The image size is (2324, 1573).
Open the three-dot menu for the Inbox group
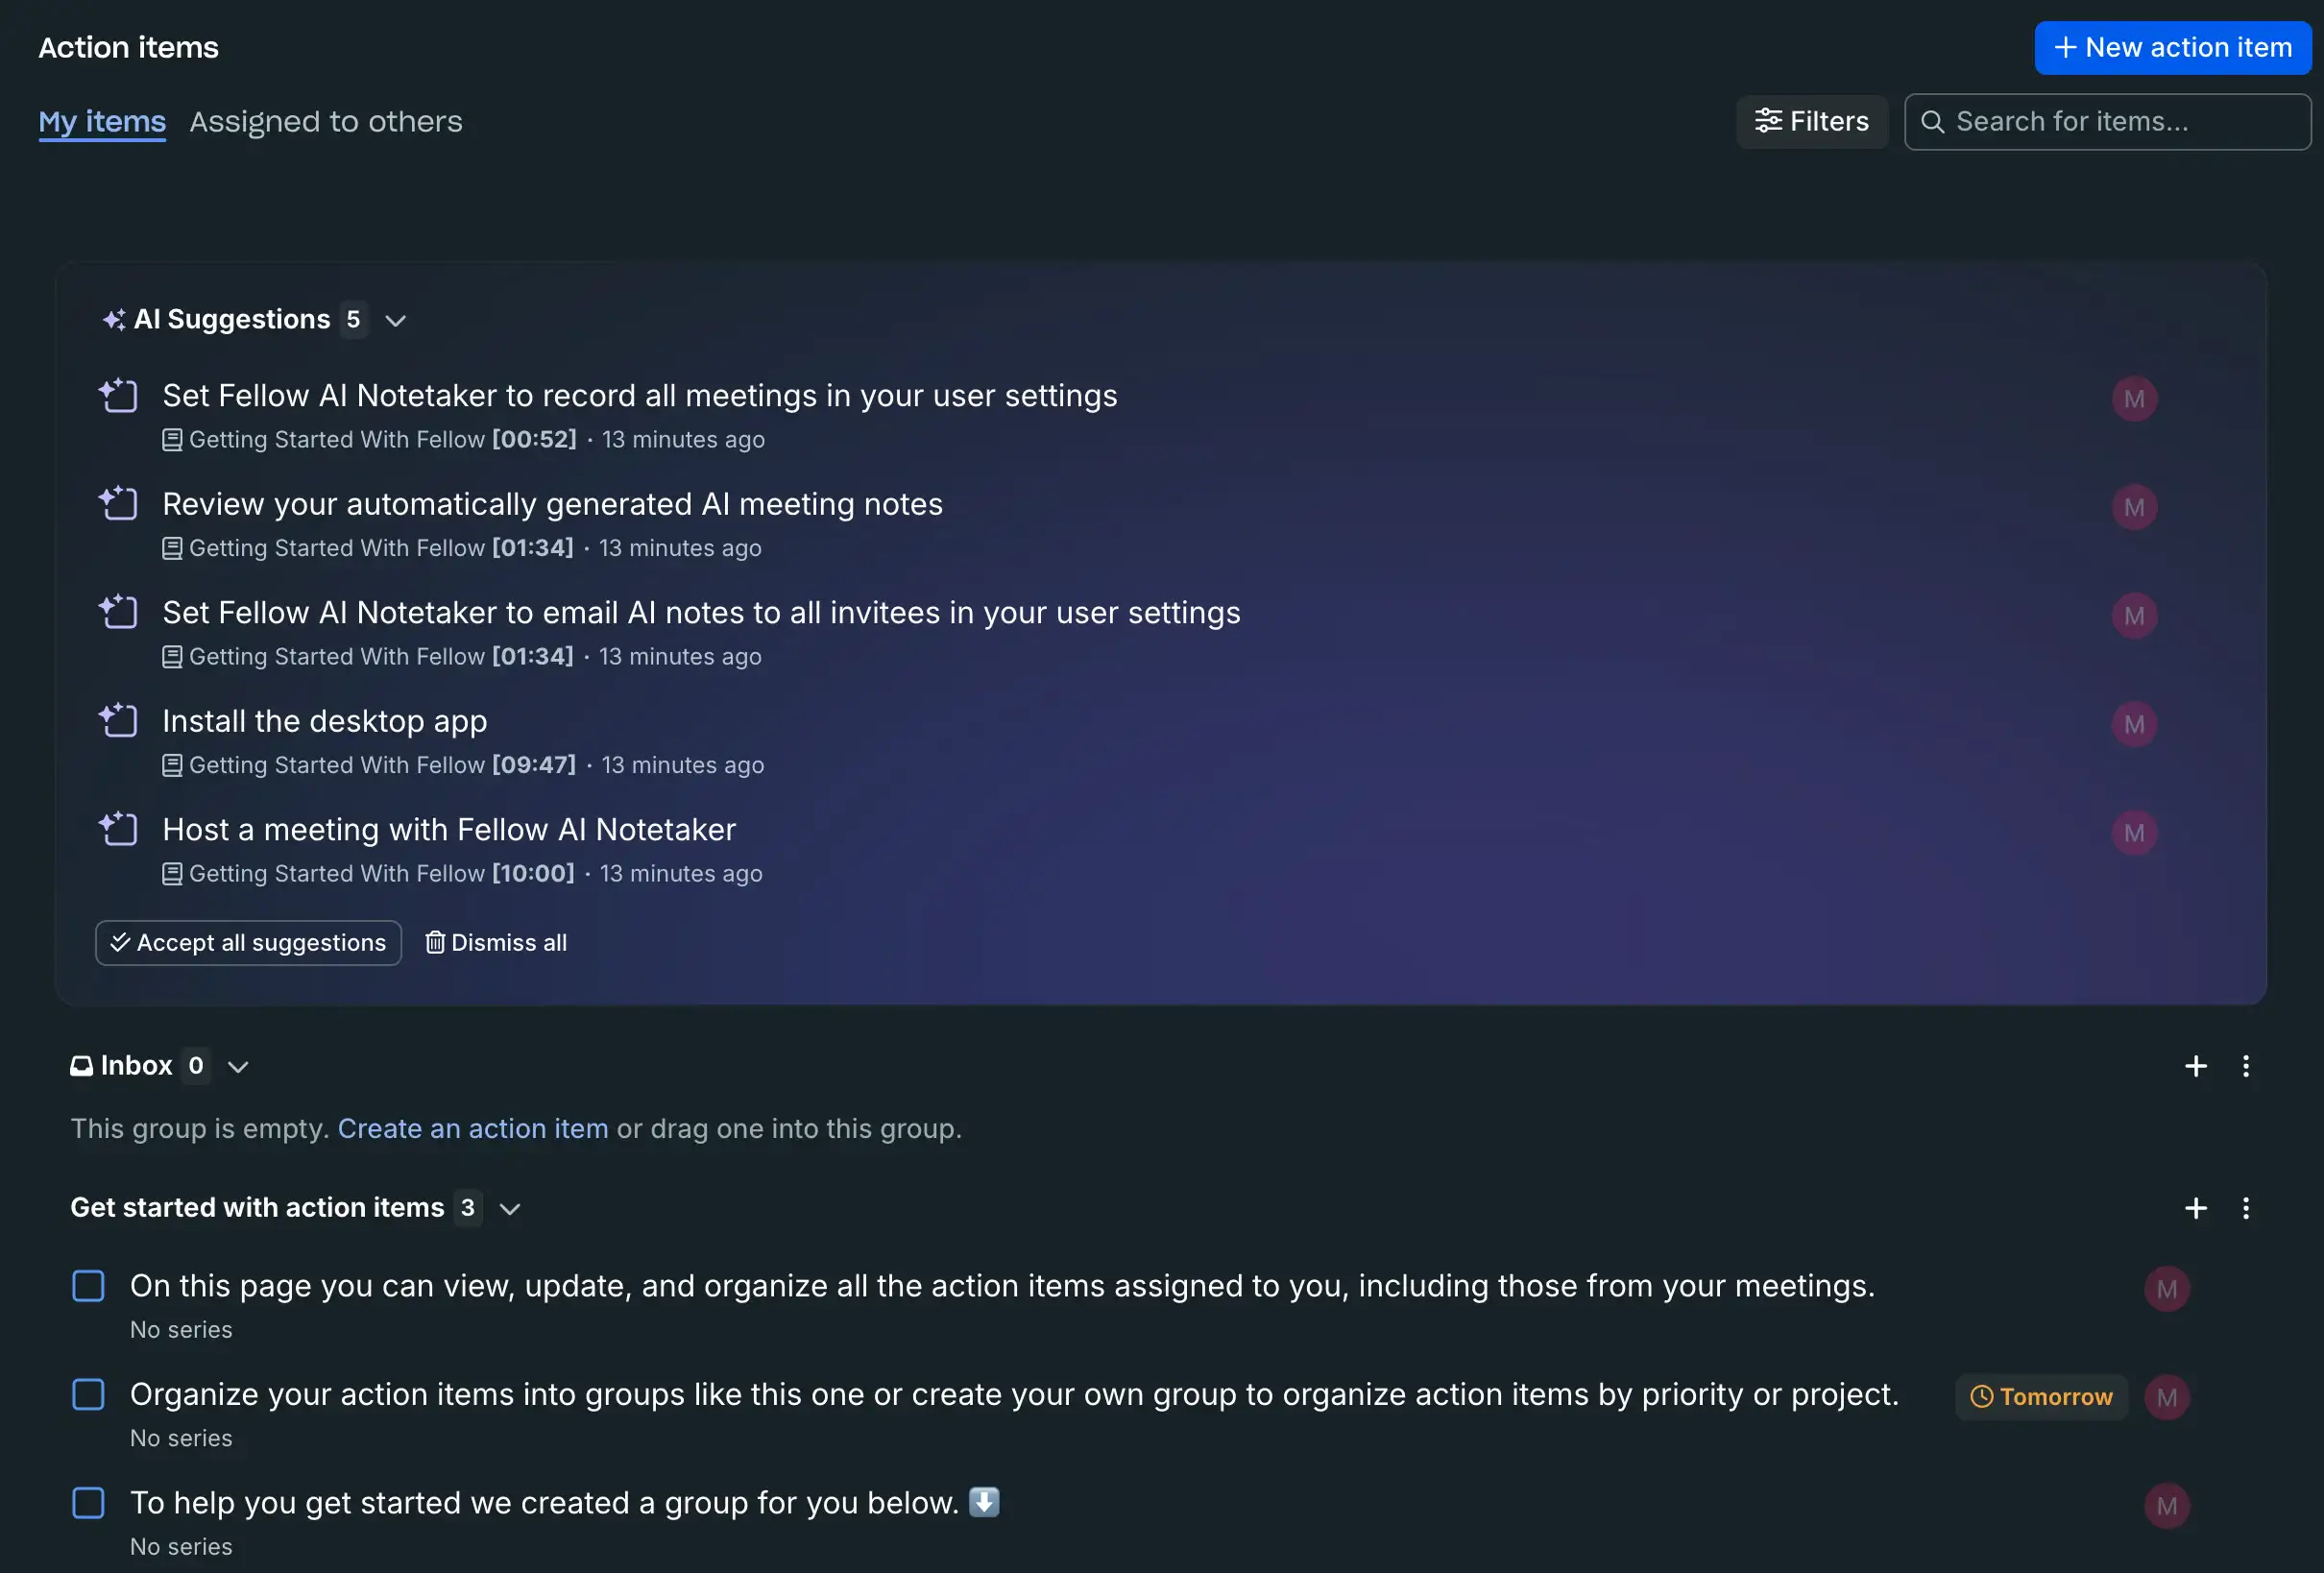click(x=2246, y=1066)
